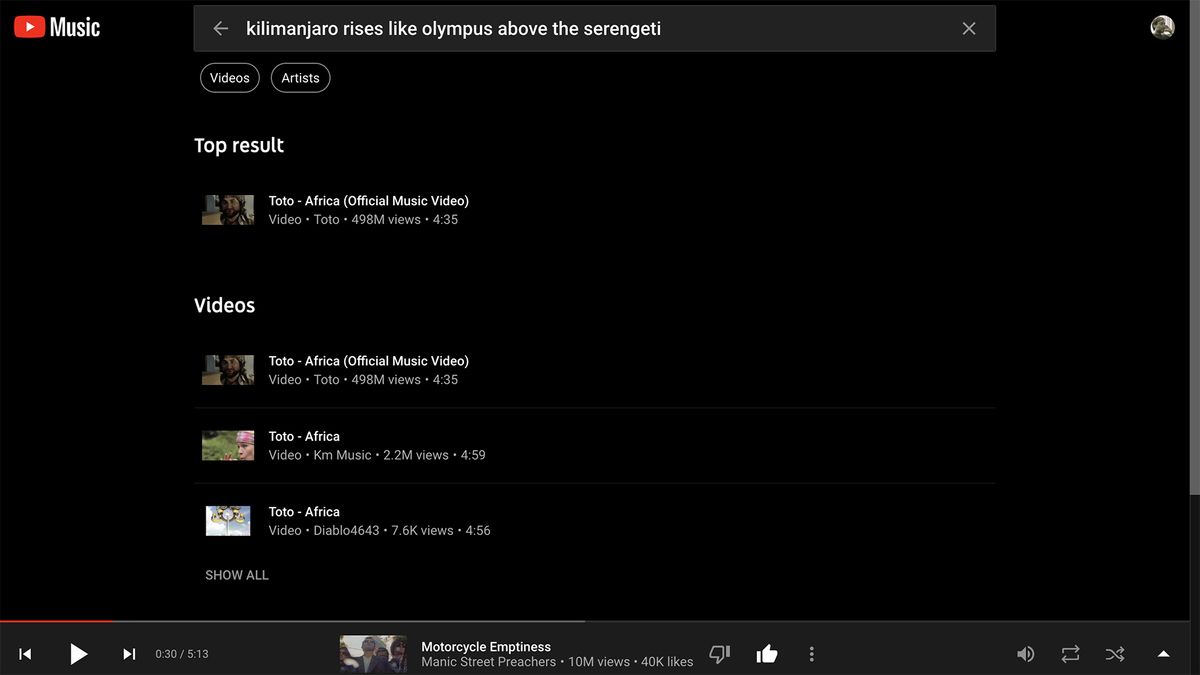The image size is (1200, 675).
Task: Clear the search query with the X
Action: point(968,28)
